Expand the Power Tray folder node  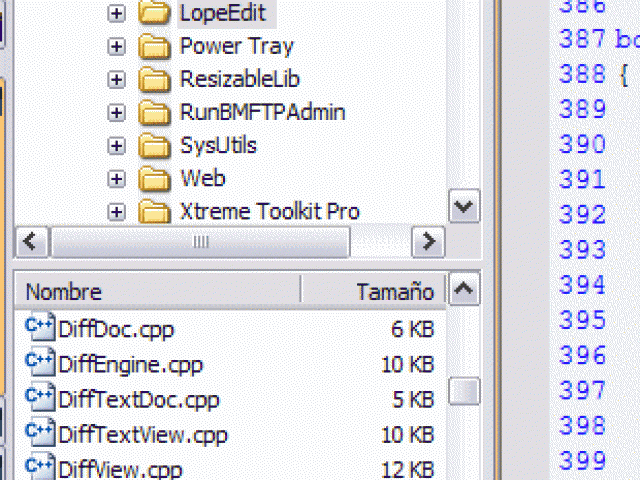click(116, 47)
